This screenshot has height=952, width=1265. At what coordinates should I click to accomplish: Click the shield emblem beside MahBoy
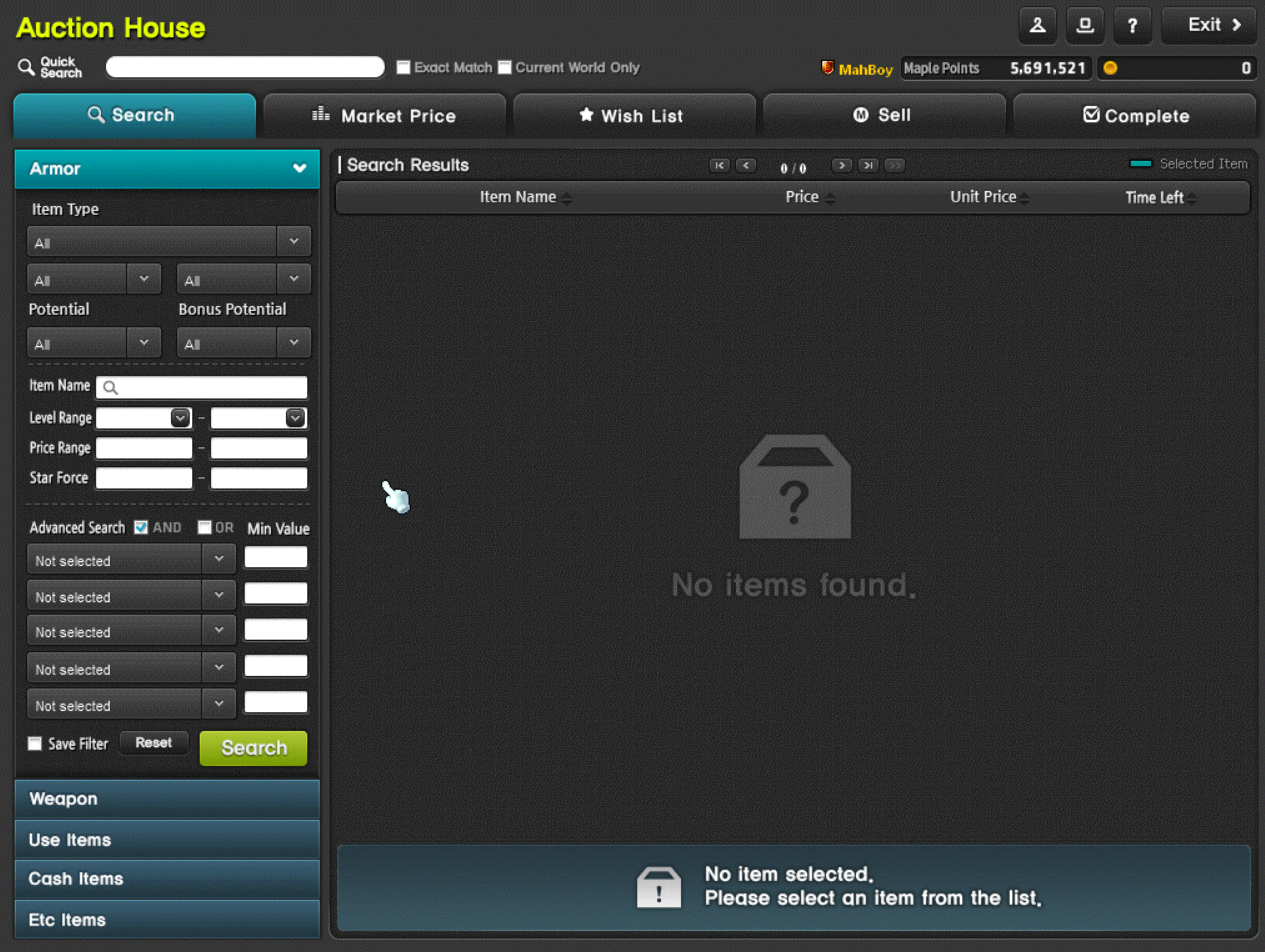tap(827, 68)
